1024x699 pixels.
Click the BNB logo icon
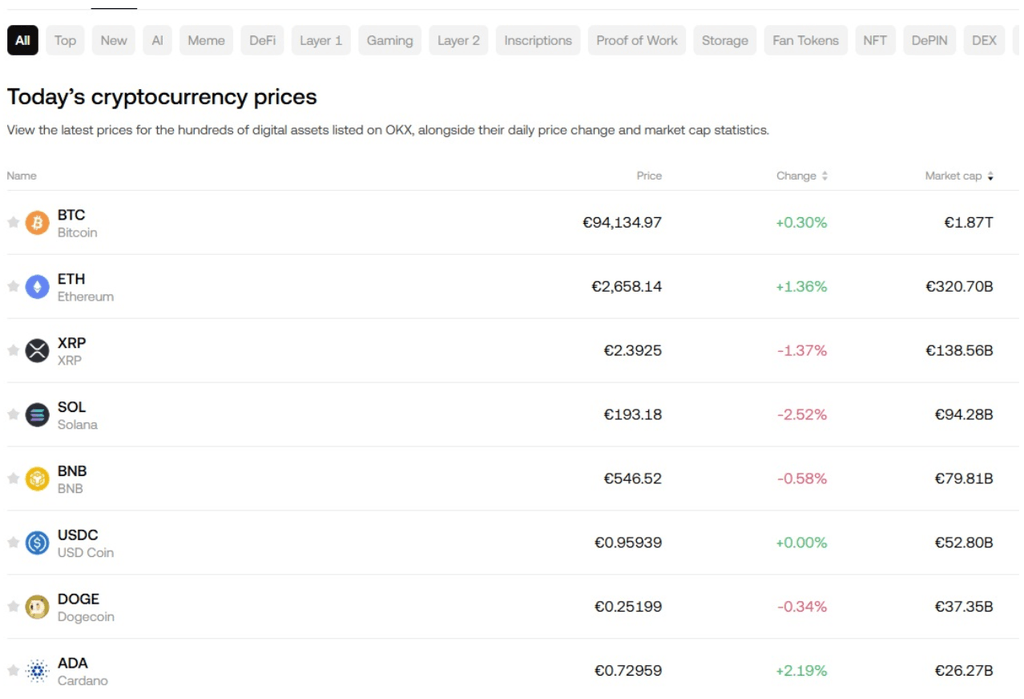(x=37, y=478)
